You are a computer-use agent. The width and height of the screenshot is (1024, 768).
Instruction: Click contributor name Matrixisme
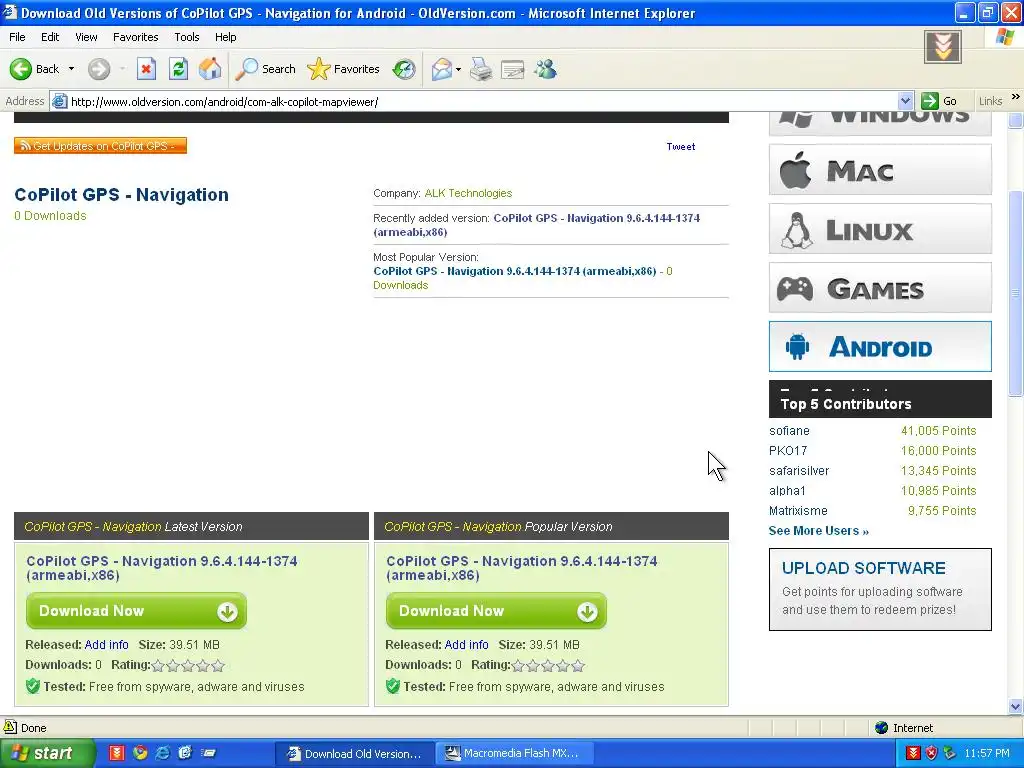pos(798,511)
